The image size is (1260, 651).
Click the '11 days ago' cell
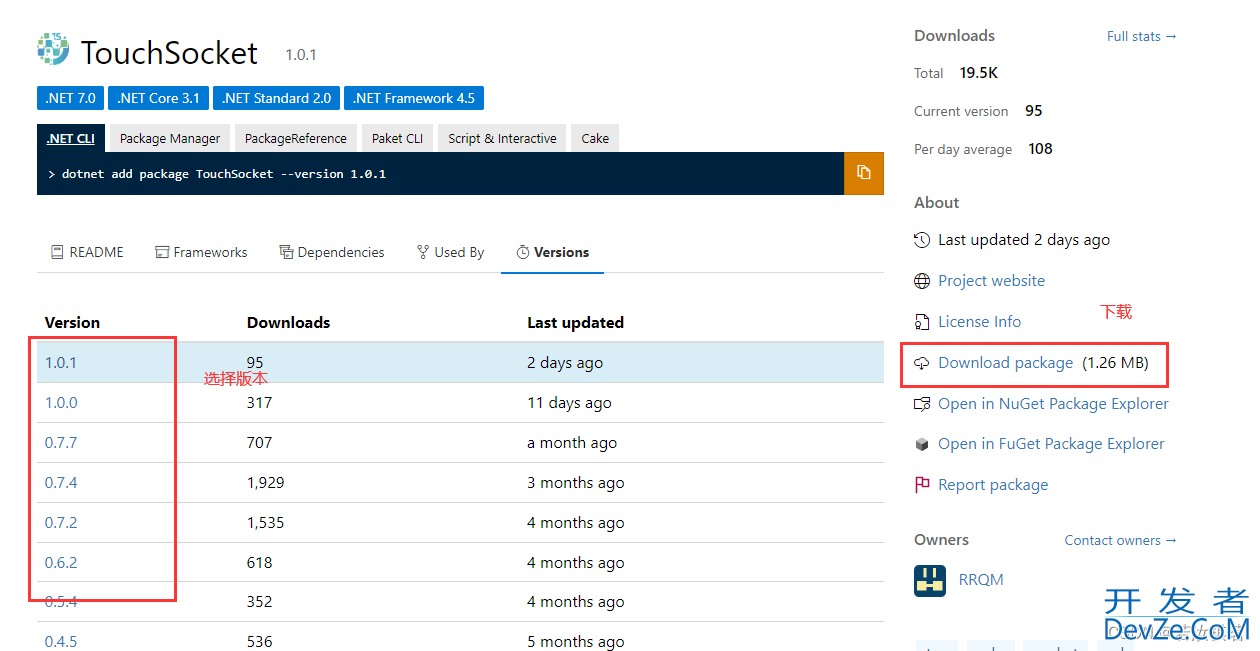coord(569,403)
